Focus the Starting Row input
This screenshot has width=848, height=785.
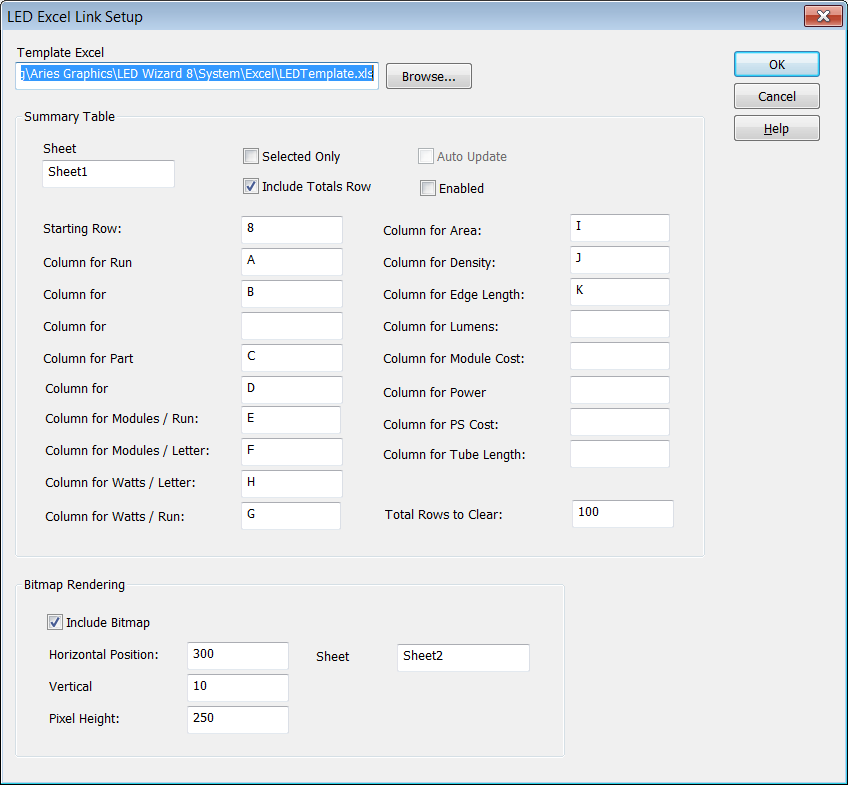coord(291,229)
